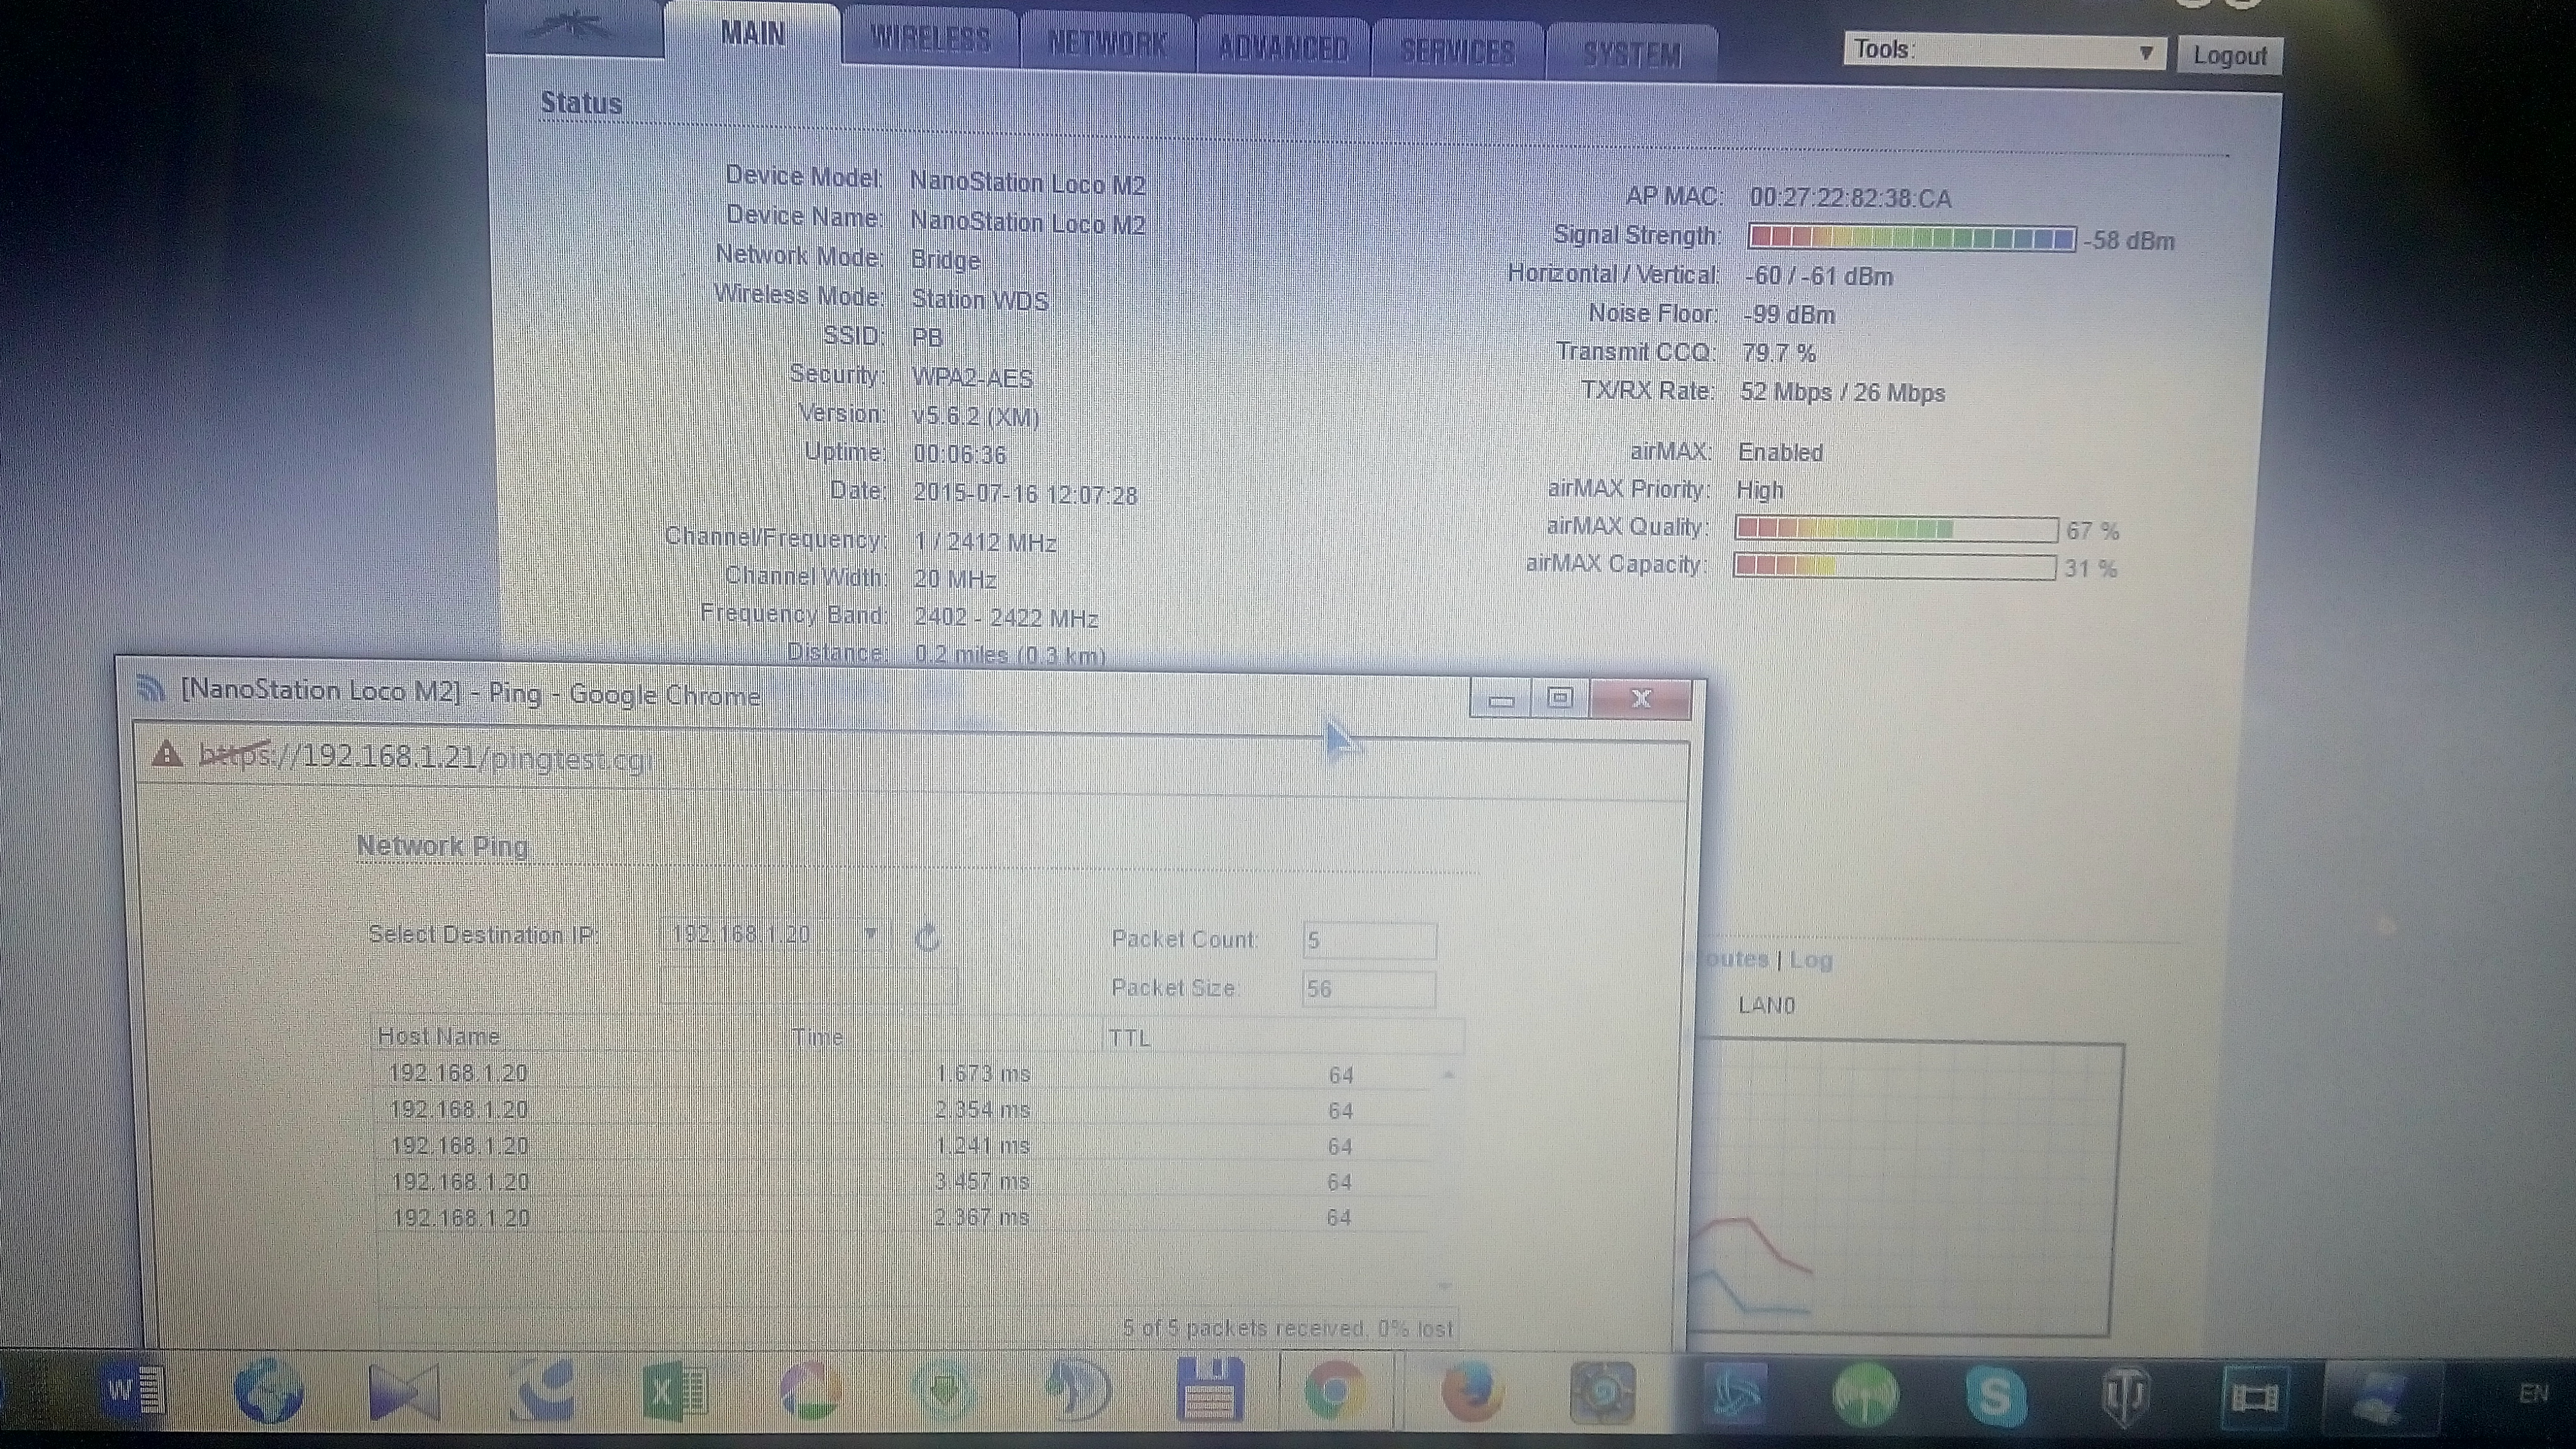Click the TX/RX Rate value 52 Mbps / 26 Mbps
Screen dimensions: 2576x1449
(1842, 392)
